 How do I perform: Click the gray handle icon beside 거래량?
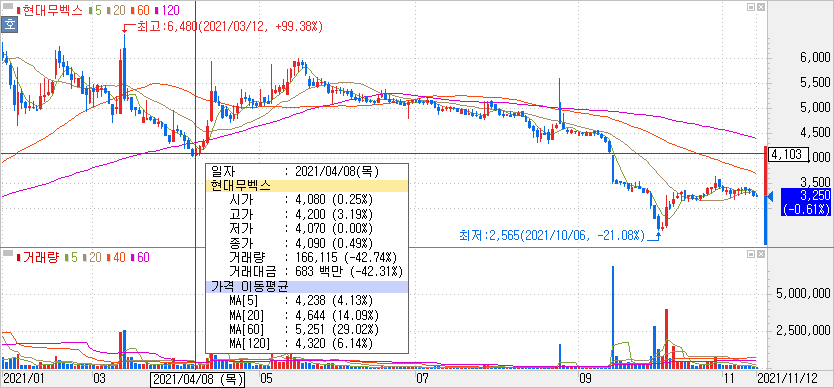tap(8, 254)
